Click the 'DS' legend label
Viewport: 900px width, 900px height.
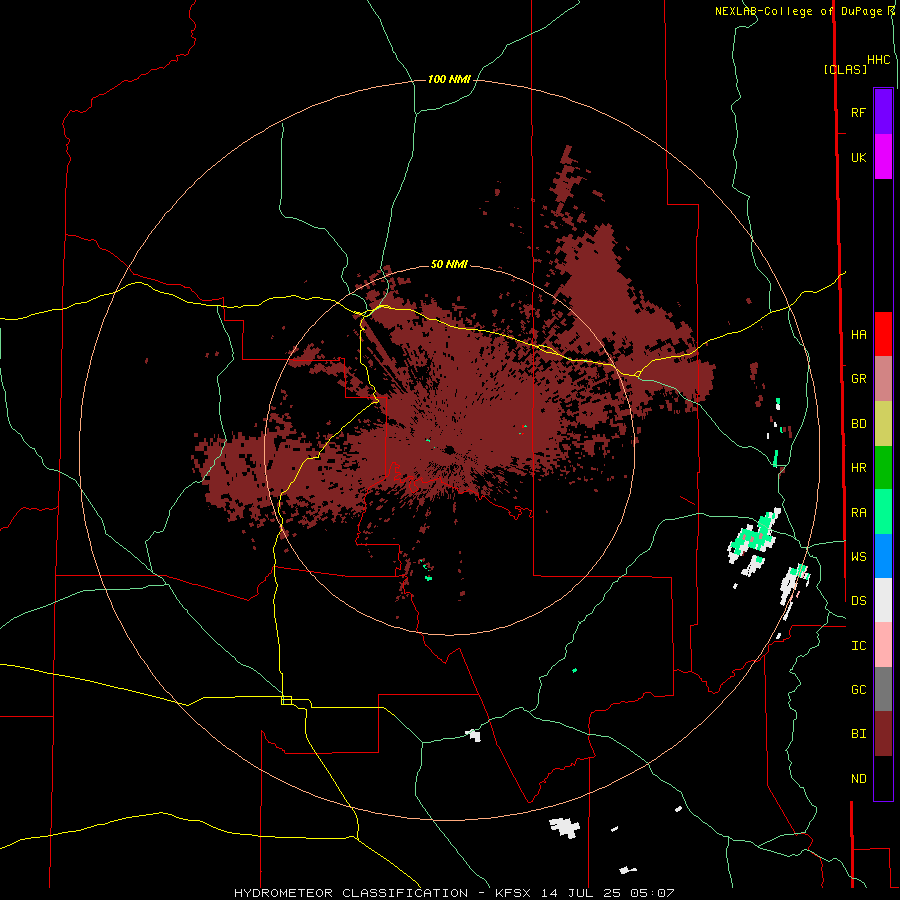(858, 601)
